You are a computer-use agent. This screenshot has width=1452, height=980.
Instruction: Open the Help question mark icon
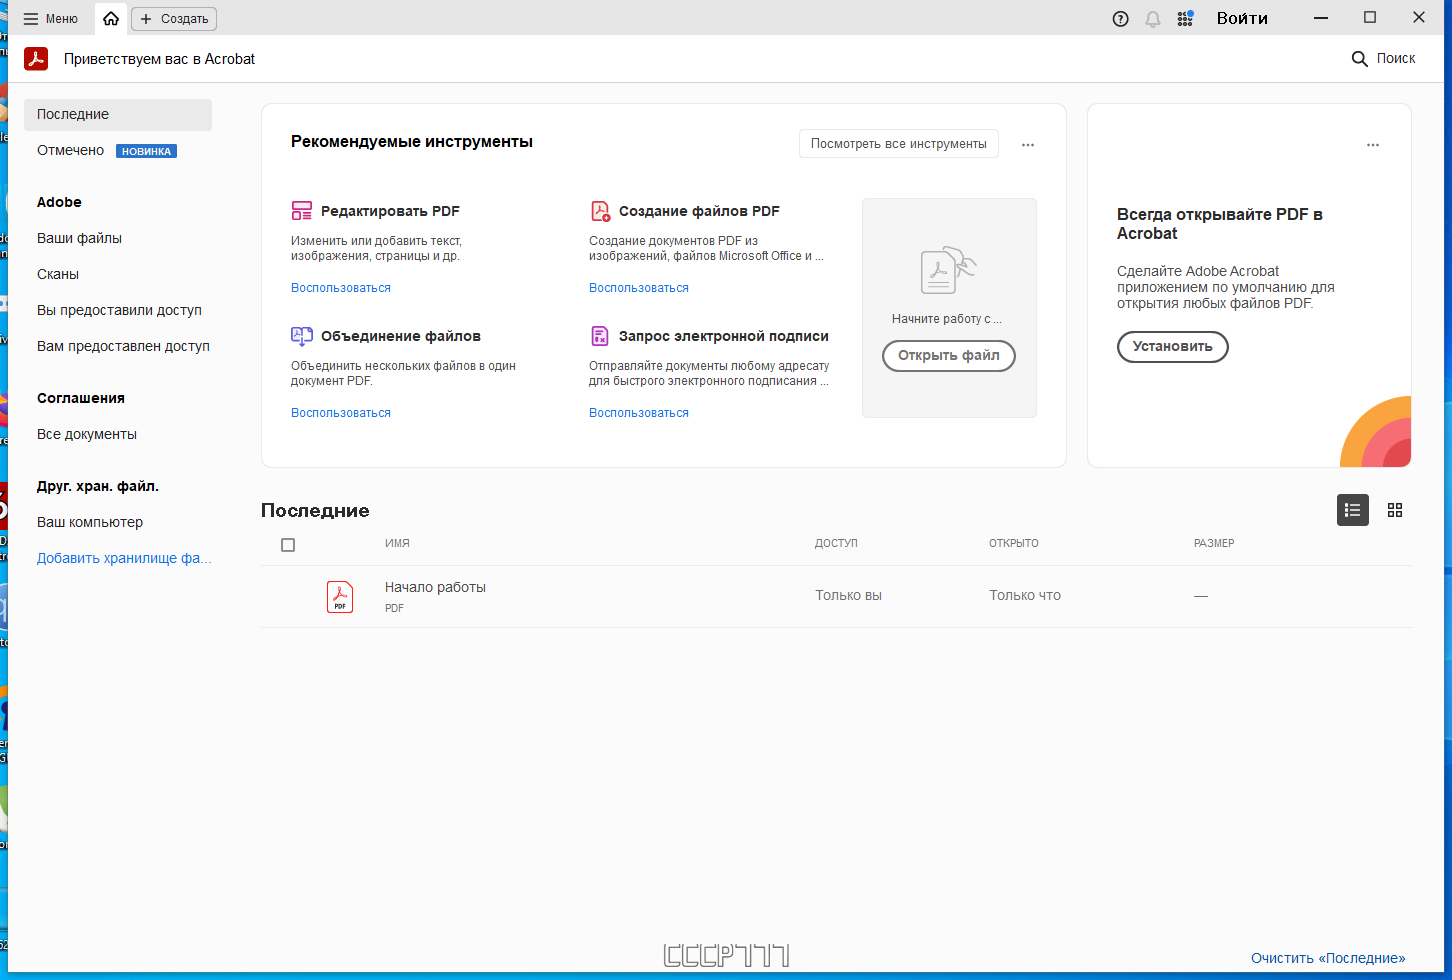click(x=1121, y=19)
